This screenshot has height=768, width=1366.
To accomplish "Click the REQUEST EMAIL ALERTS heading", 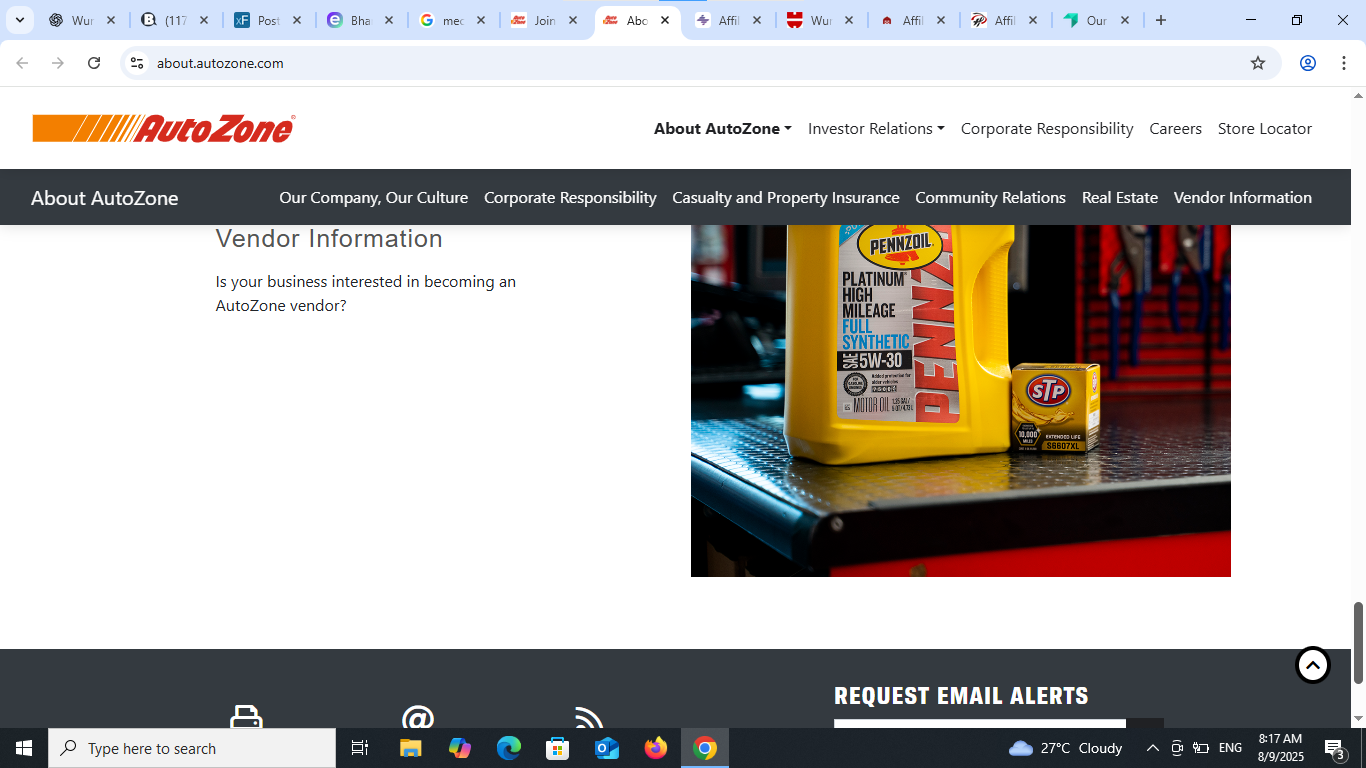I will click(961, 696).
